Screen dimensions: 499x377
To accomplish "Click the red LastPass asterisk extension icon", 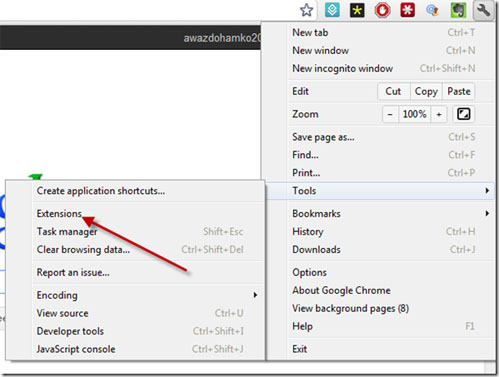I will [407, 10].
